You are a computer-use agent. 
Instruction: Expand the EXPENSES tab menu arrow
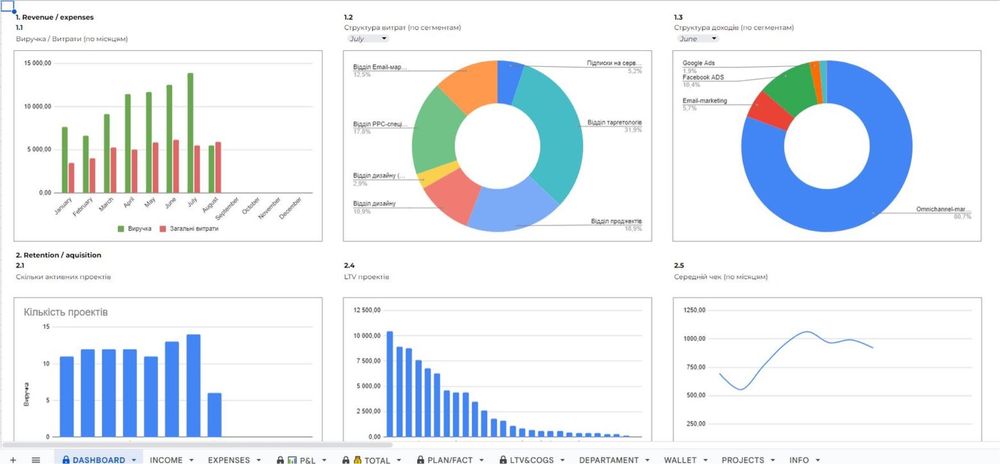(x=258, y=460)
